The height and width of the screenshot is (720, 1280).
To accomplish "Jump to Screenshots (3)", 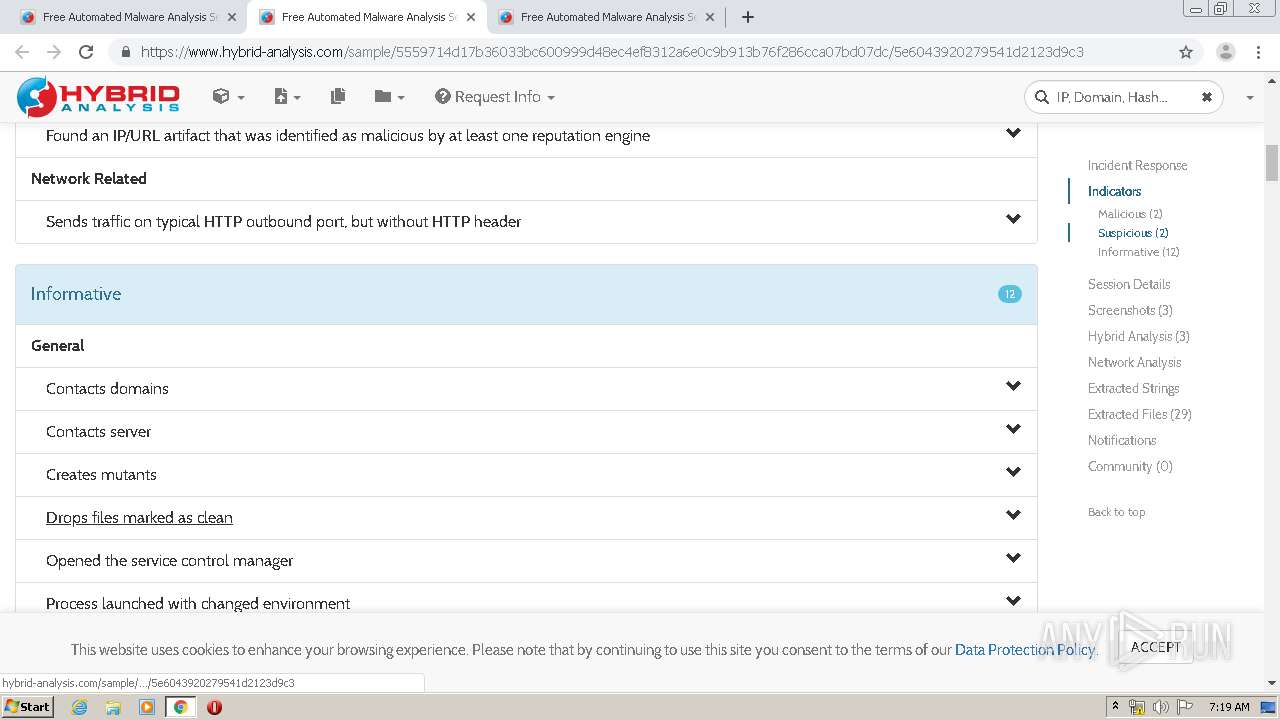I will [x=1130, y=311].
